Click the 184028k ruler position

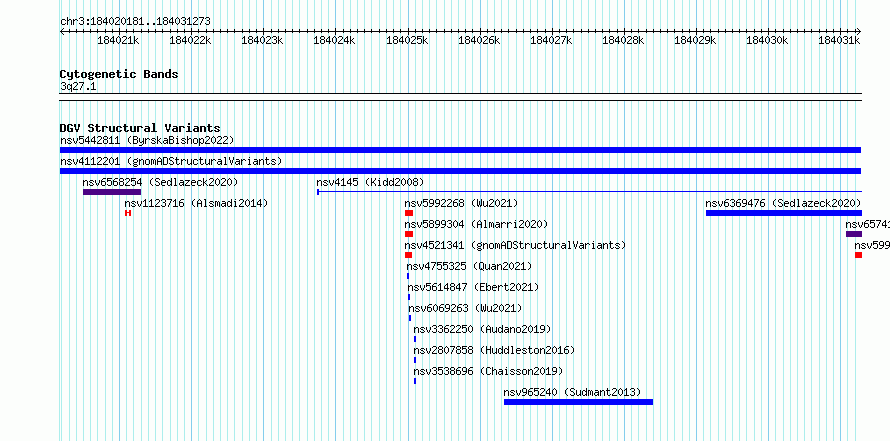click(x=623, y=40)
